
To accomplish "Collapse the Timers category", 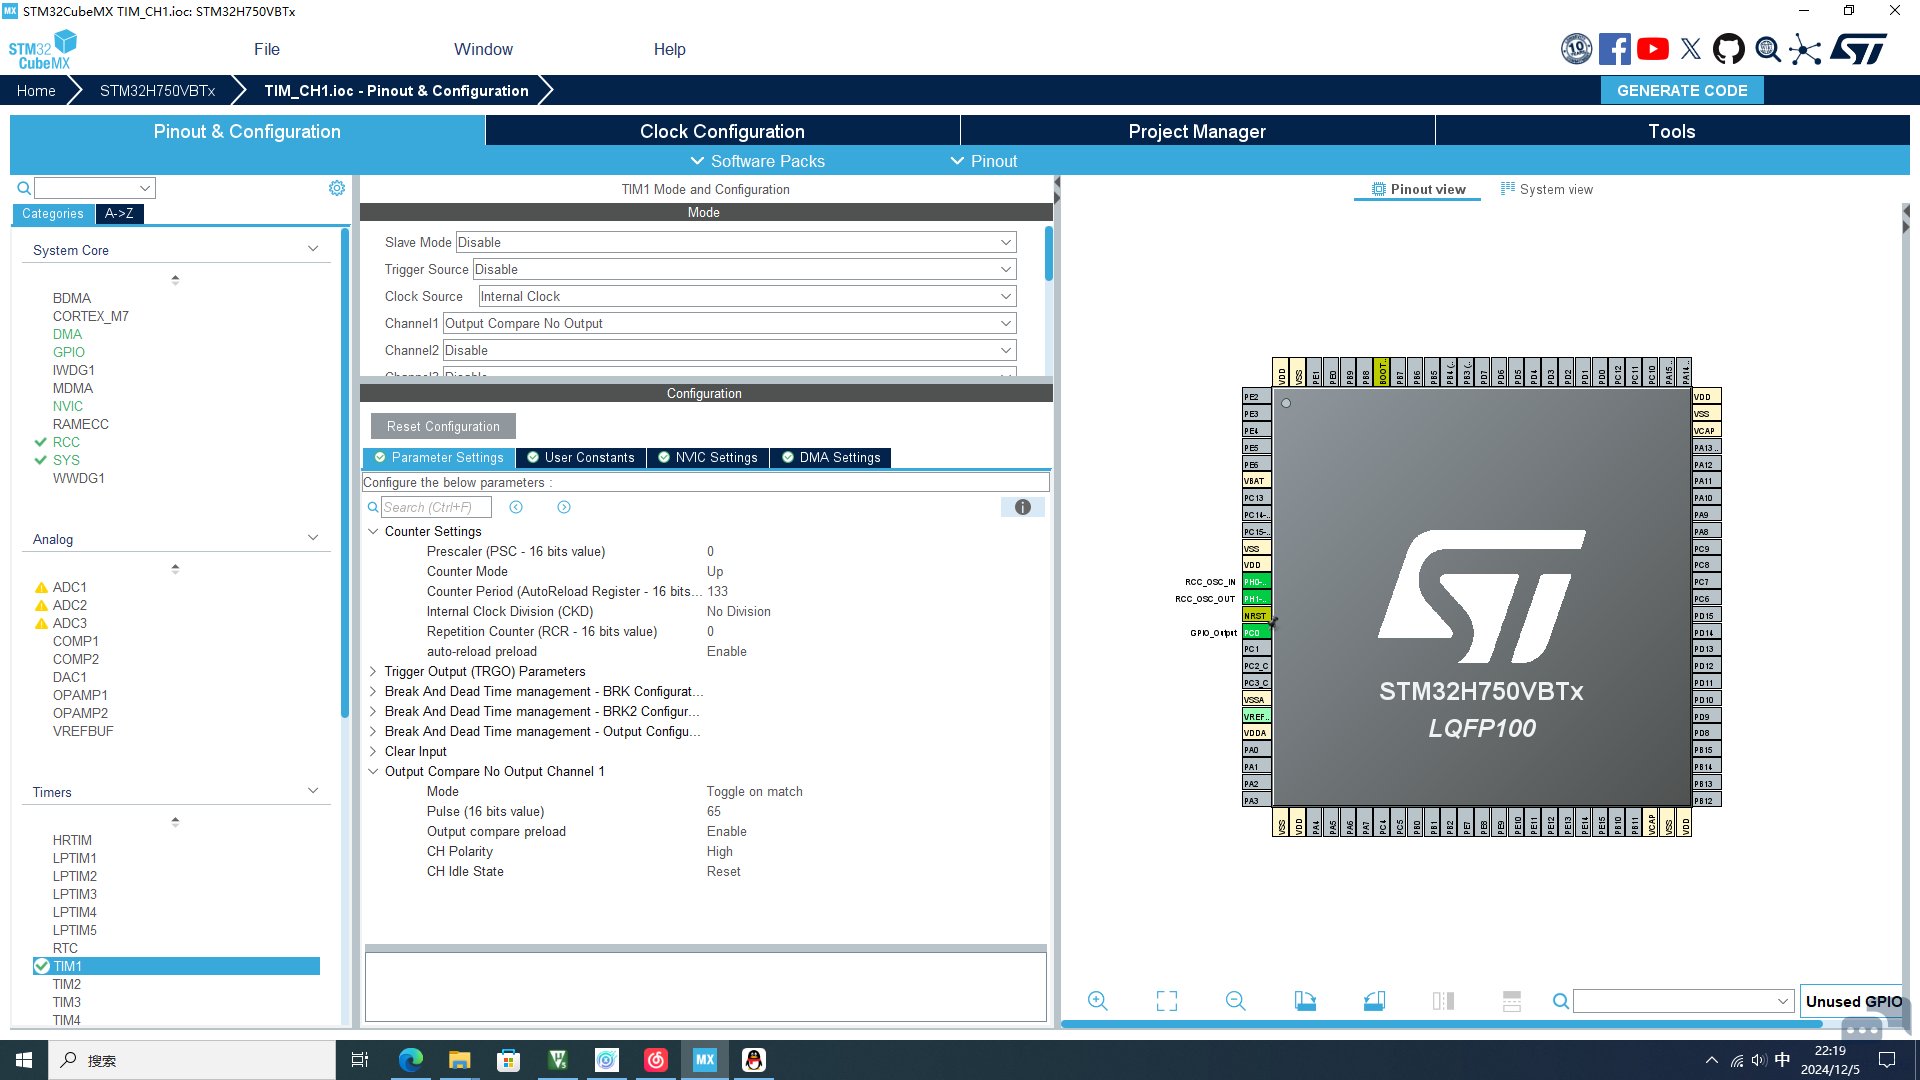I will [x=313, y=791].
